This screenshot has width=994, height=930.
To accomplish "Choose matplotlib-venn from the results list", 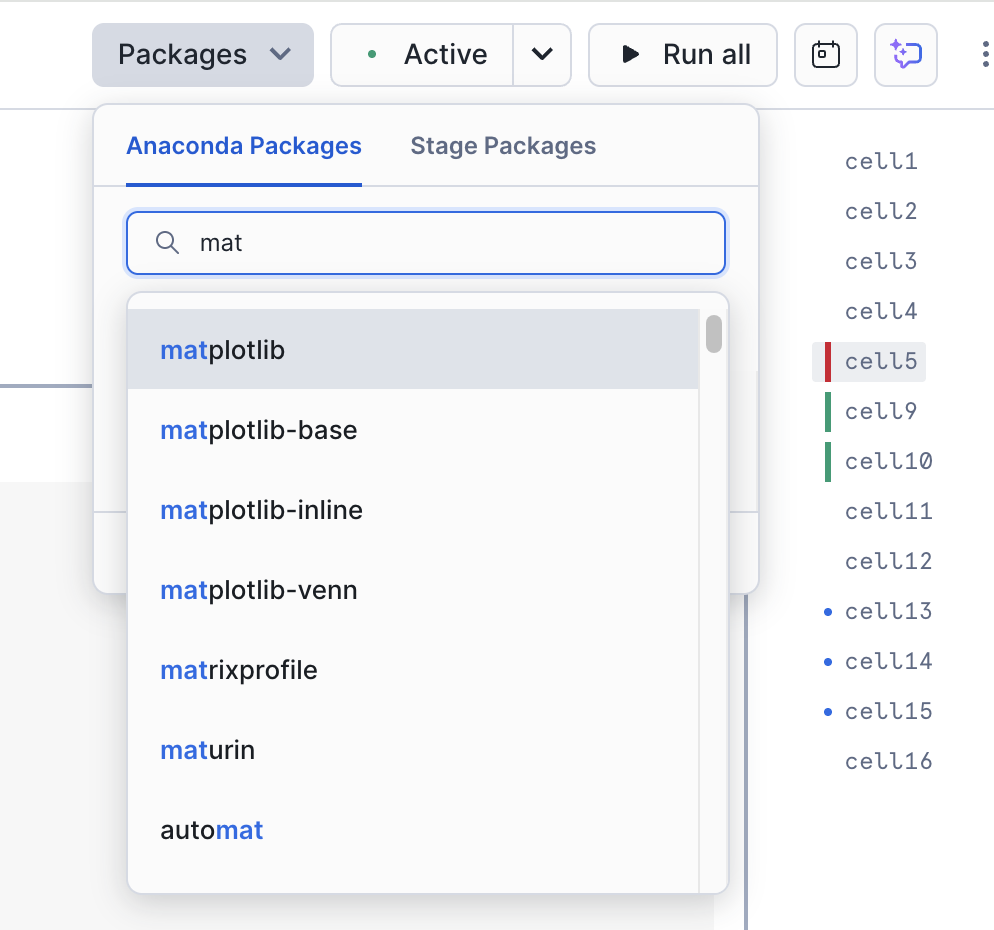I will [x=258, y=590].
